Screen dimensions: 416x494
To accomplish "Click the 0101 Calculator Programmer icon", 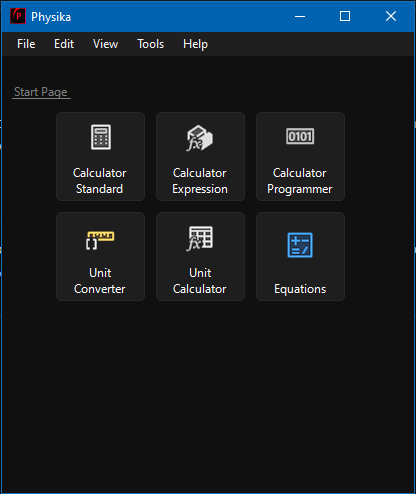I will pos(300,136).
